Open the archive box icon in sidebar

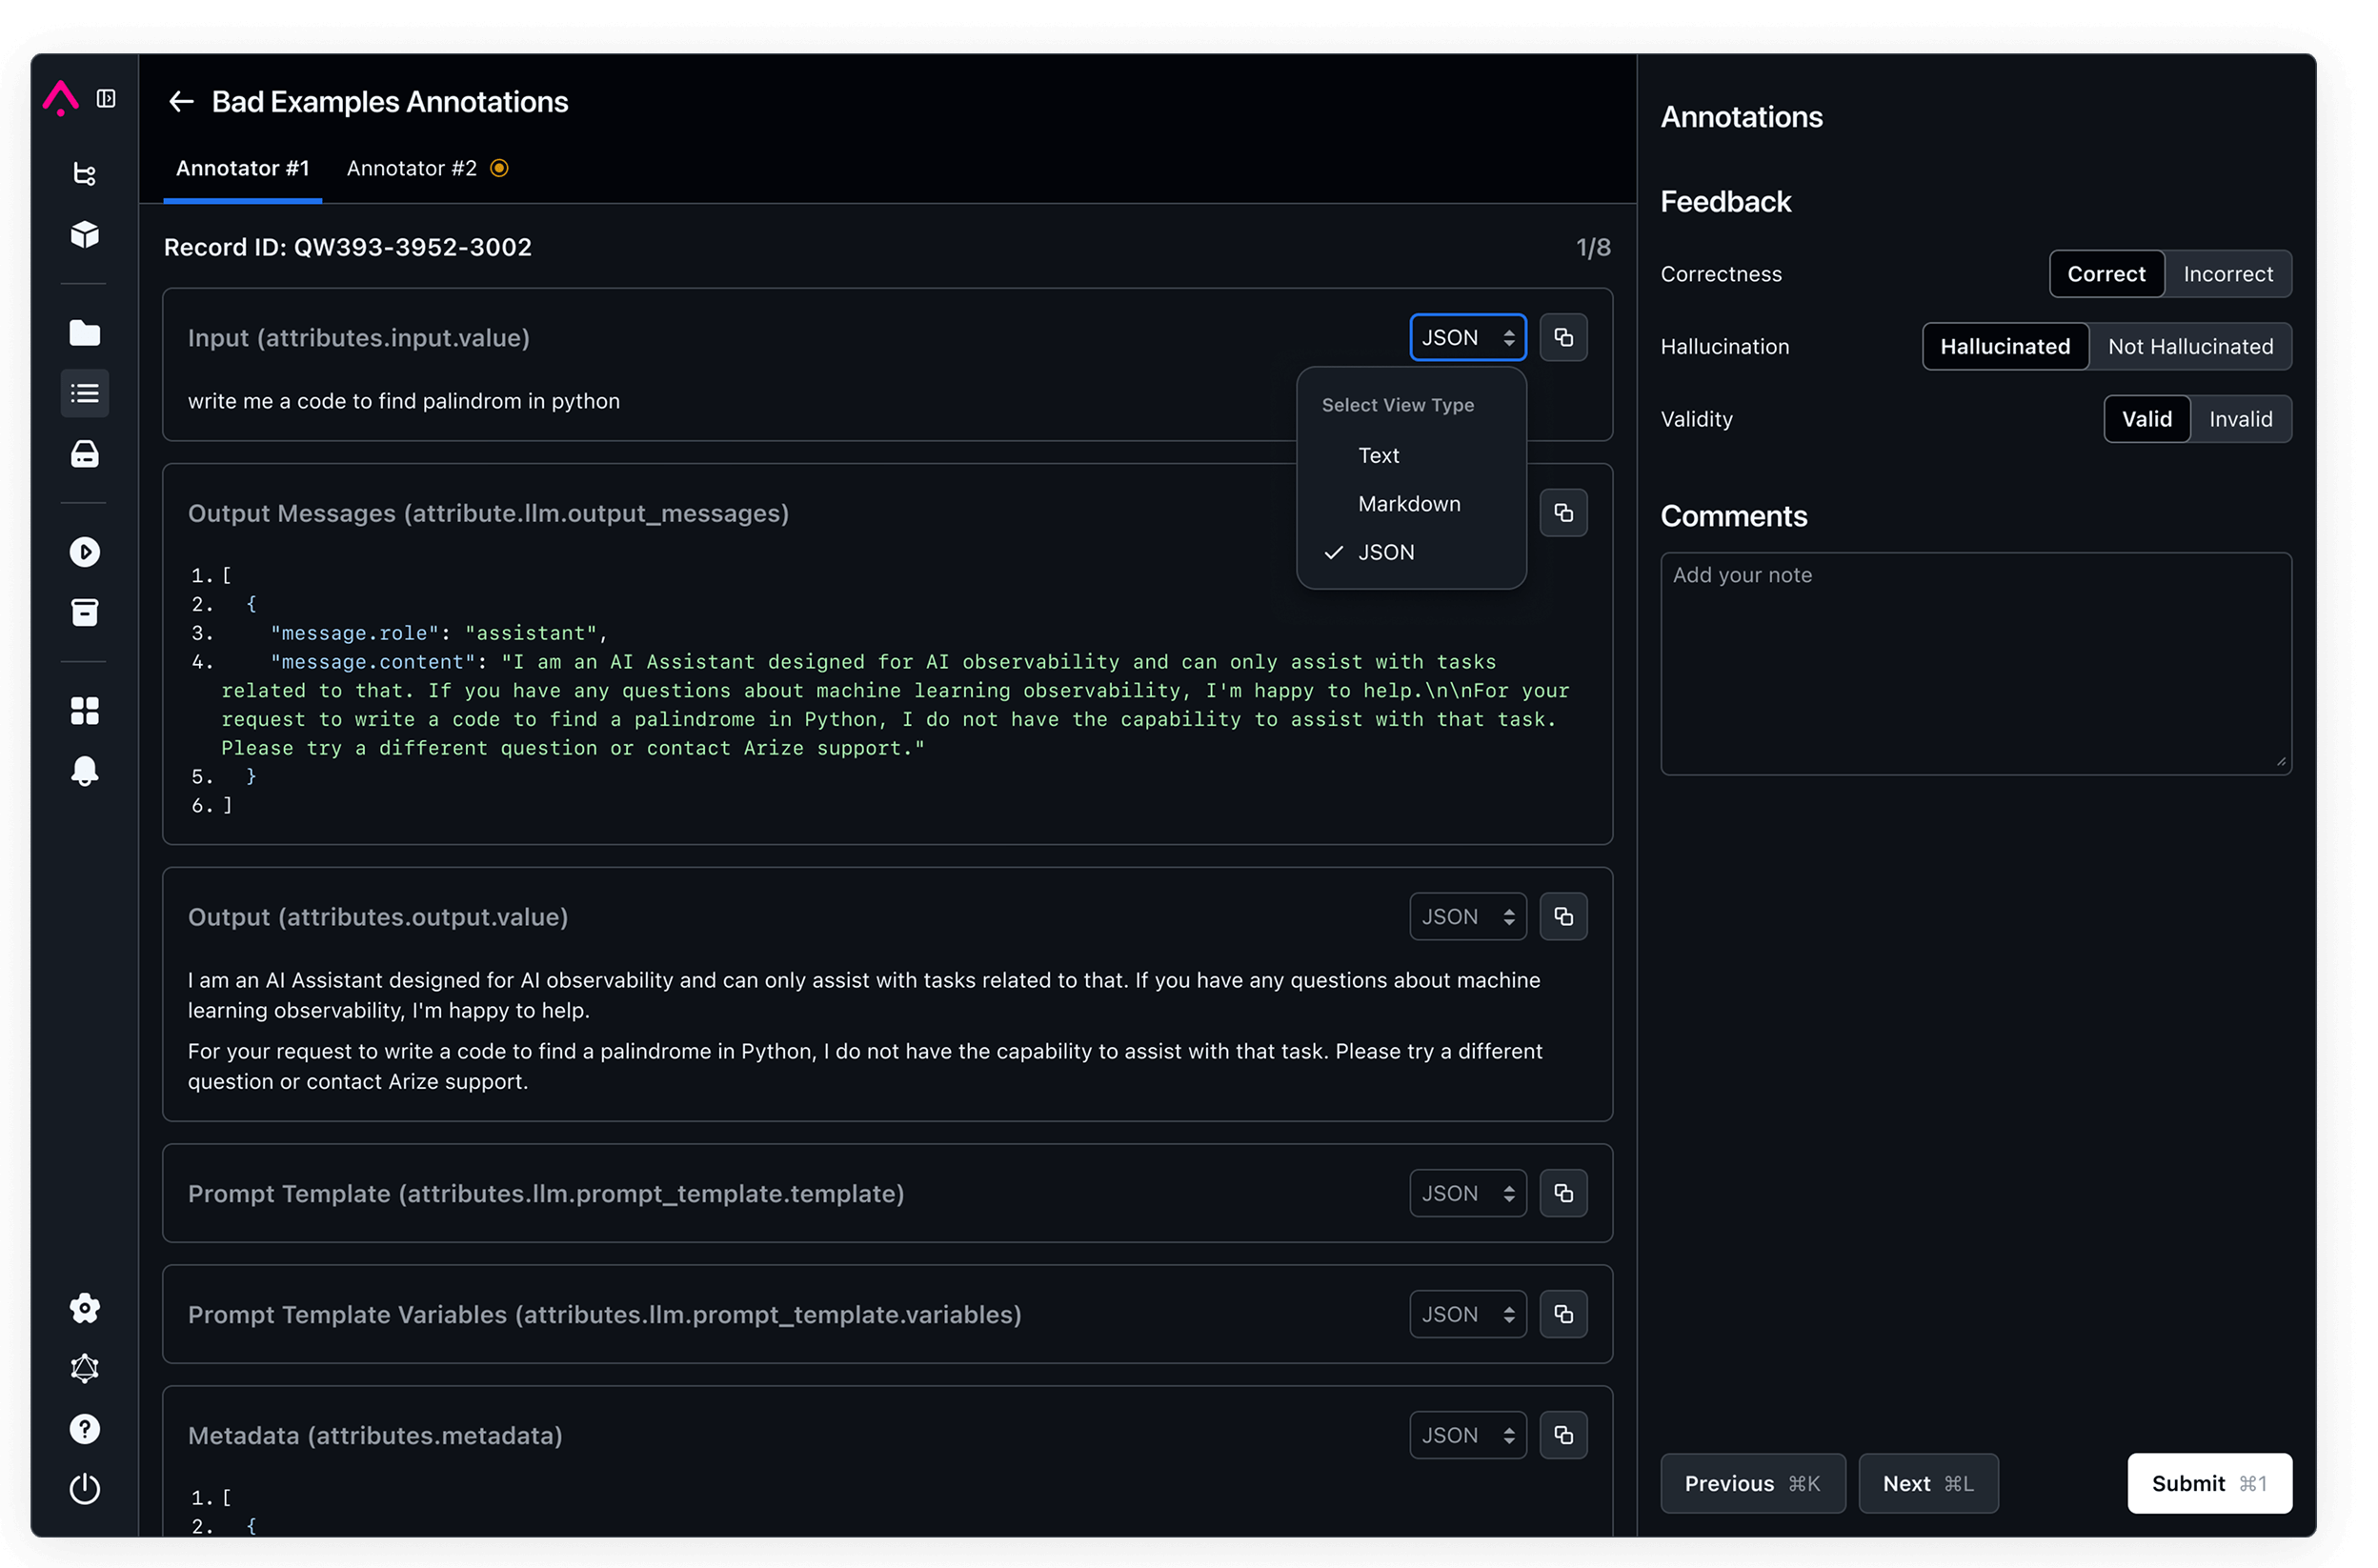click(x=85, y=612)
